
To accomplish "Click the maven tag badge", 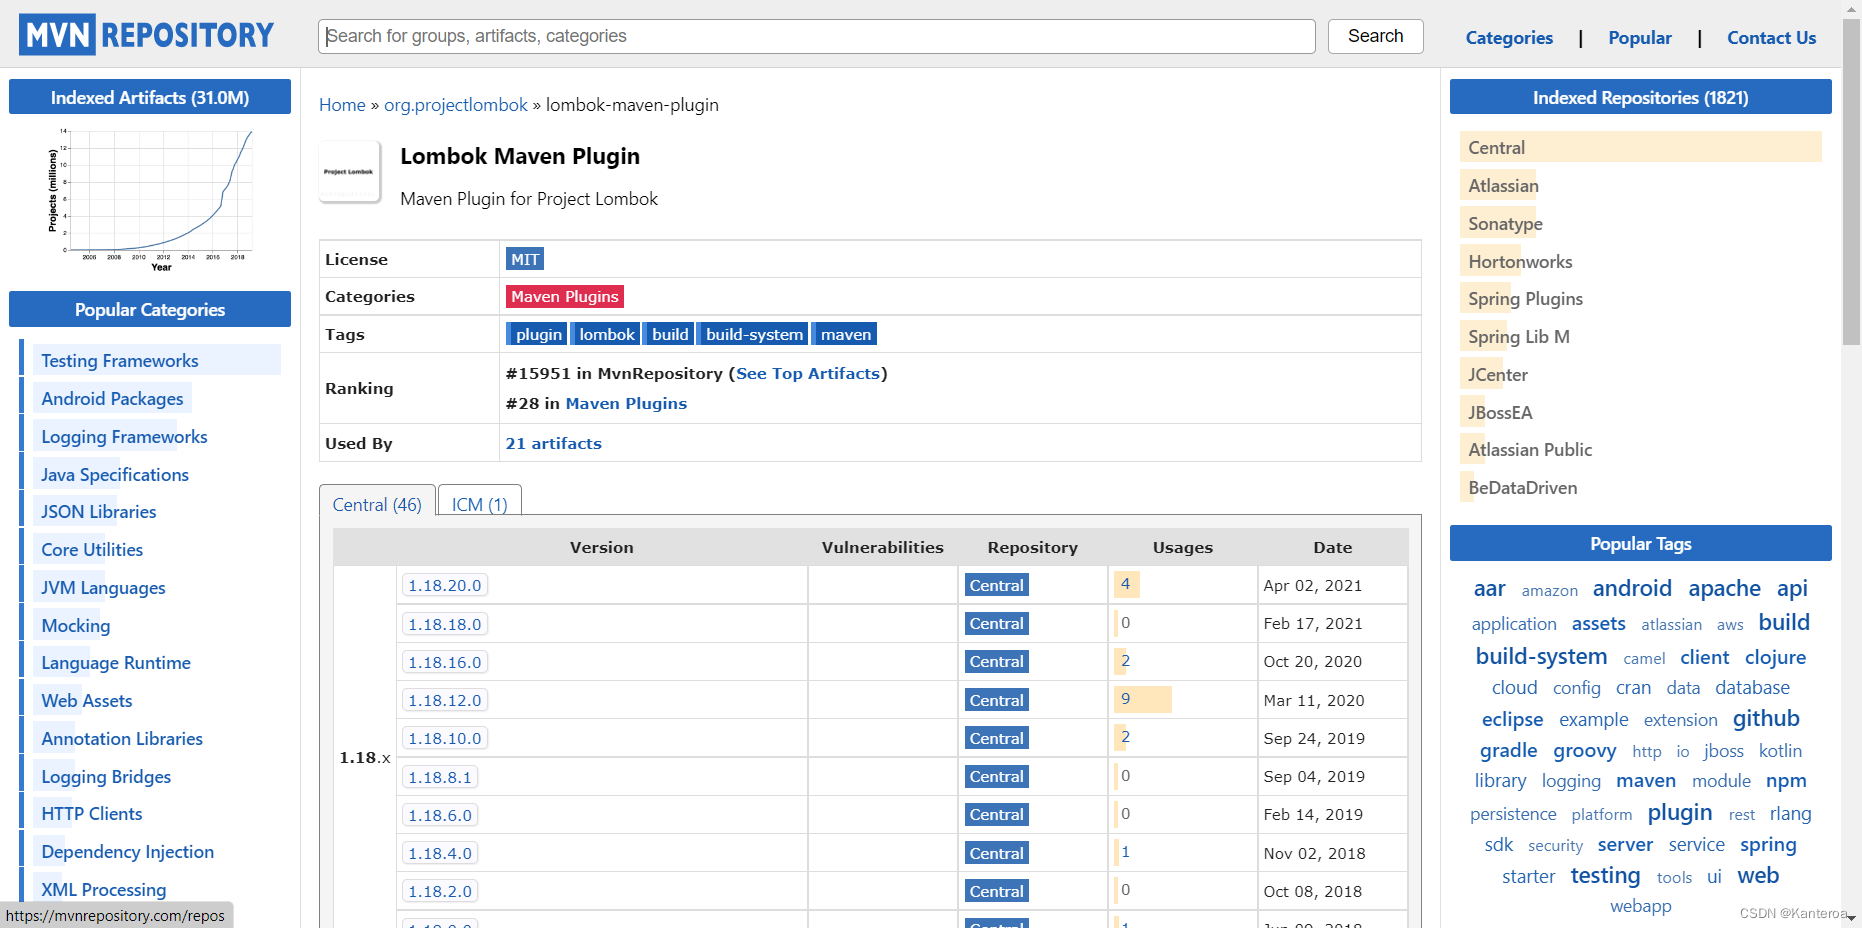I will coord(845,334).
